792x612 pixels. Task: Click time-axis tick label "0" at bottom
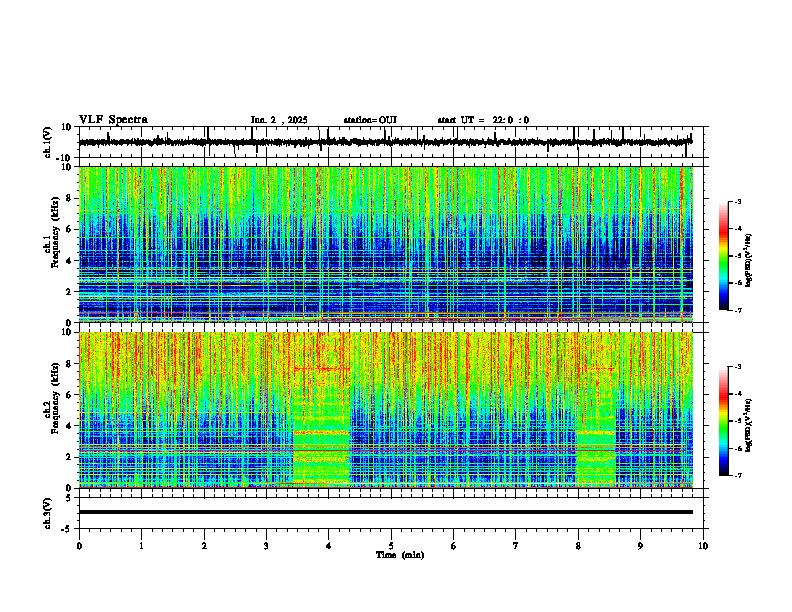click(x=79, y=546)
